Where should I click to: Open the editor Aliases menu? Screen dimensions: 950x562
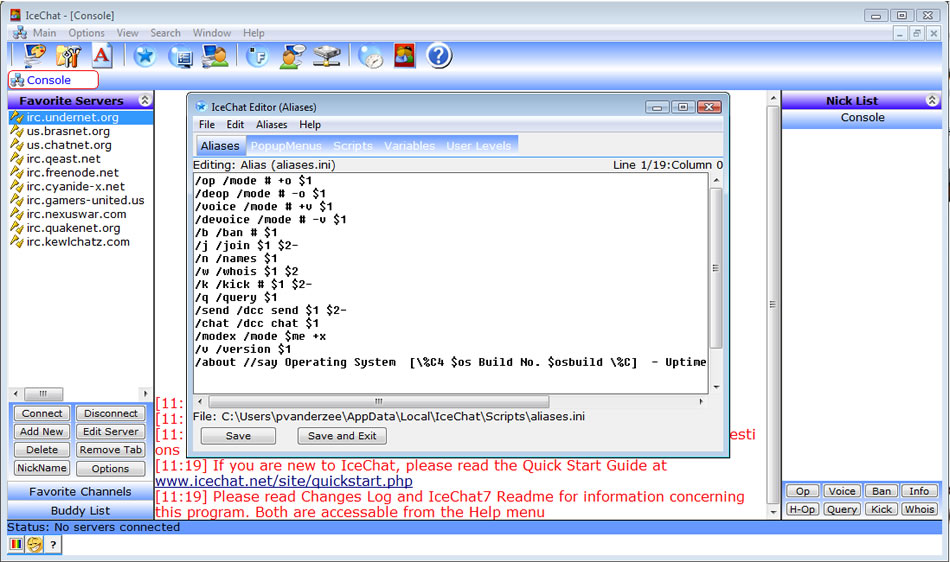(x=271, y=124)
